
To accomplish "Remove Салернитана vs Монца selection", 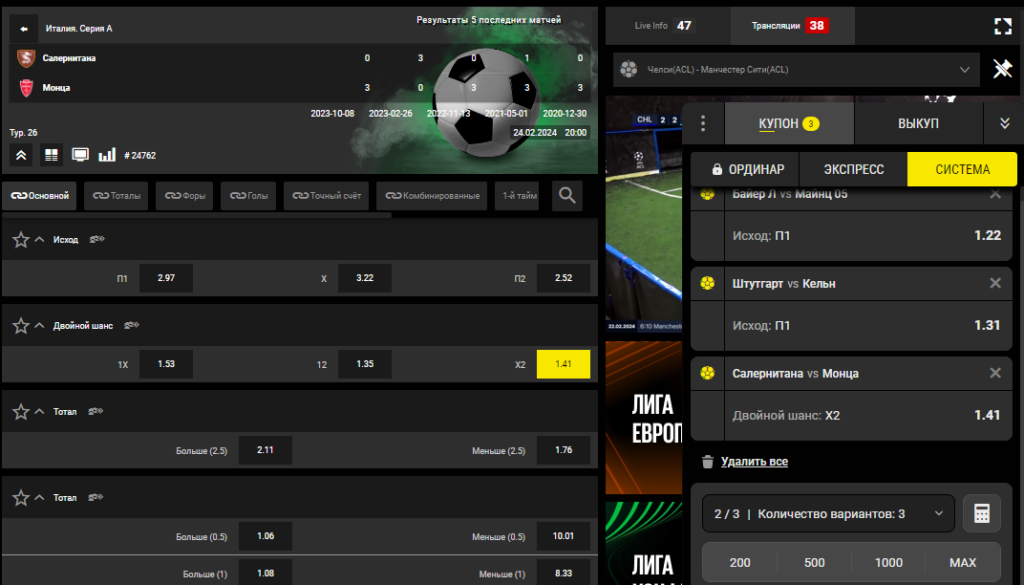I will (995, 373).
